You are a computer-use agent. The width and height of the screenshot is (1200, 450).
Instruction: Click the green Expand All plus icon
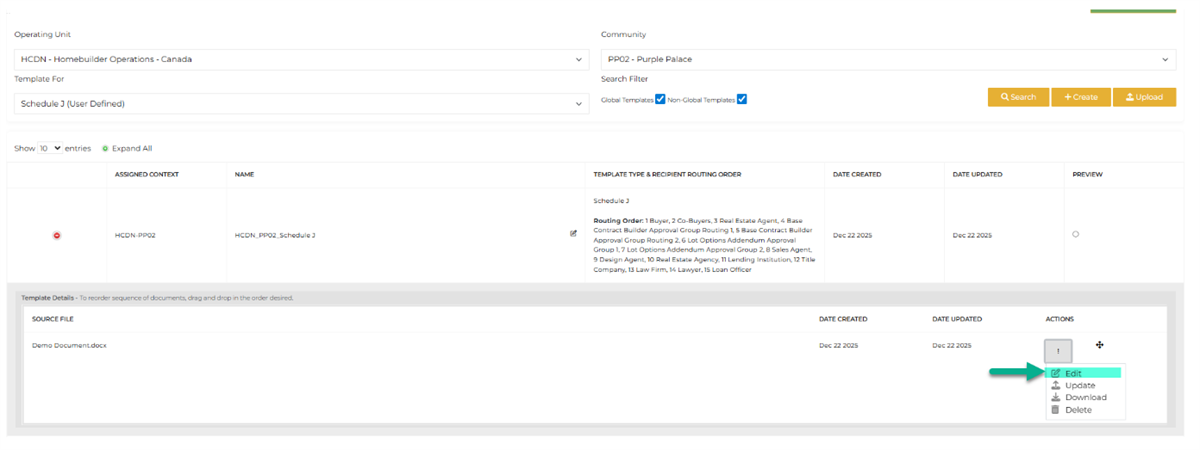tap(105, 148)
